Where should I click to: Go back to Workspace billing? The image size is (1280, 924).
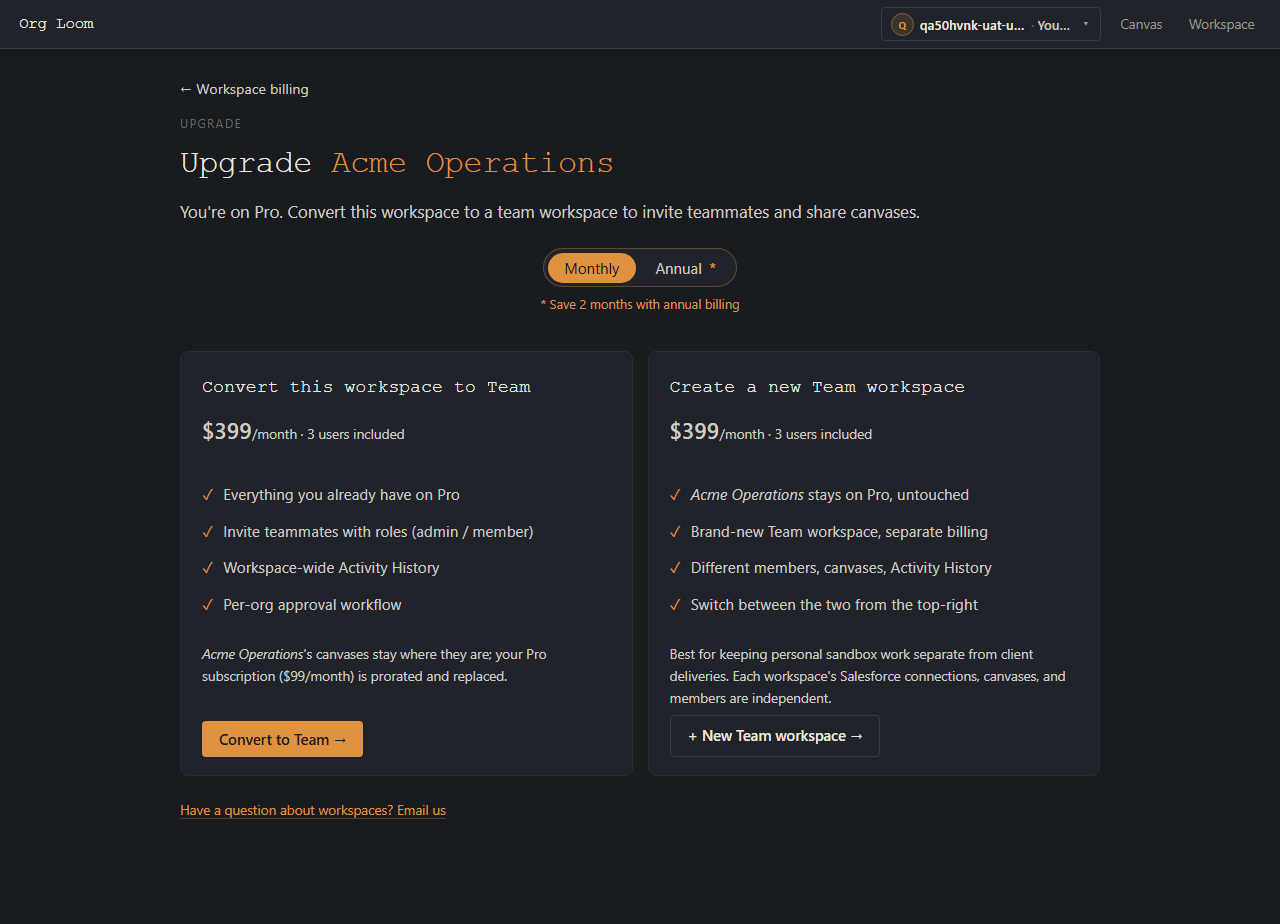(244, 89)
